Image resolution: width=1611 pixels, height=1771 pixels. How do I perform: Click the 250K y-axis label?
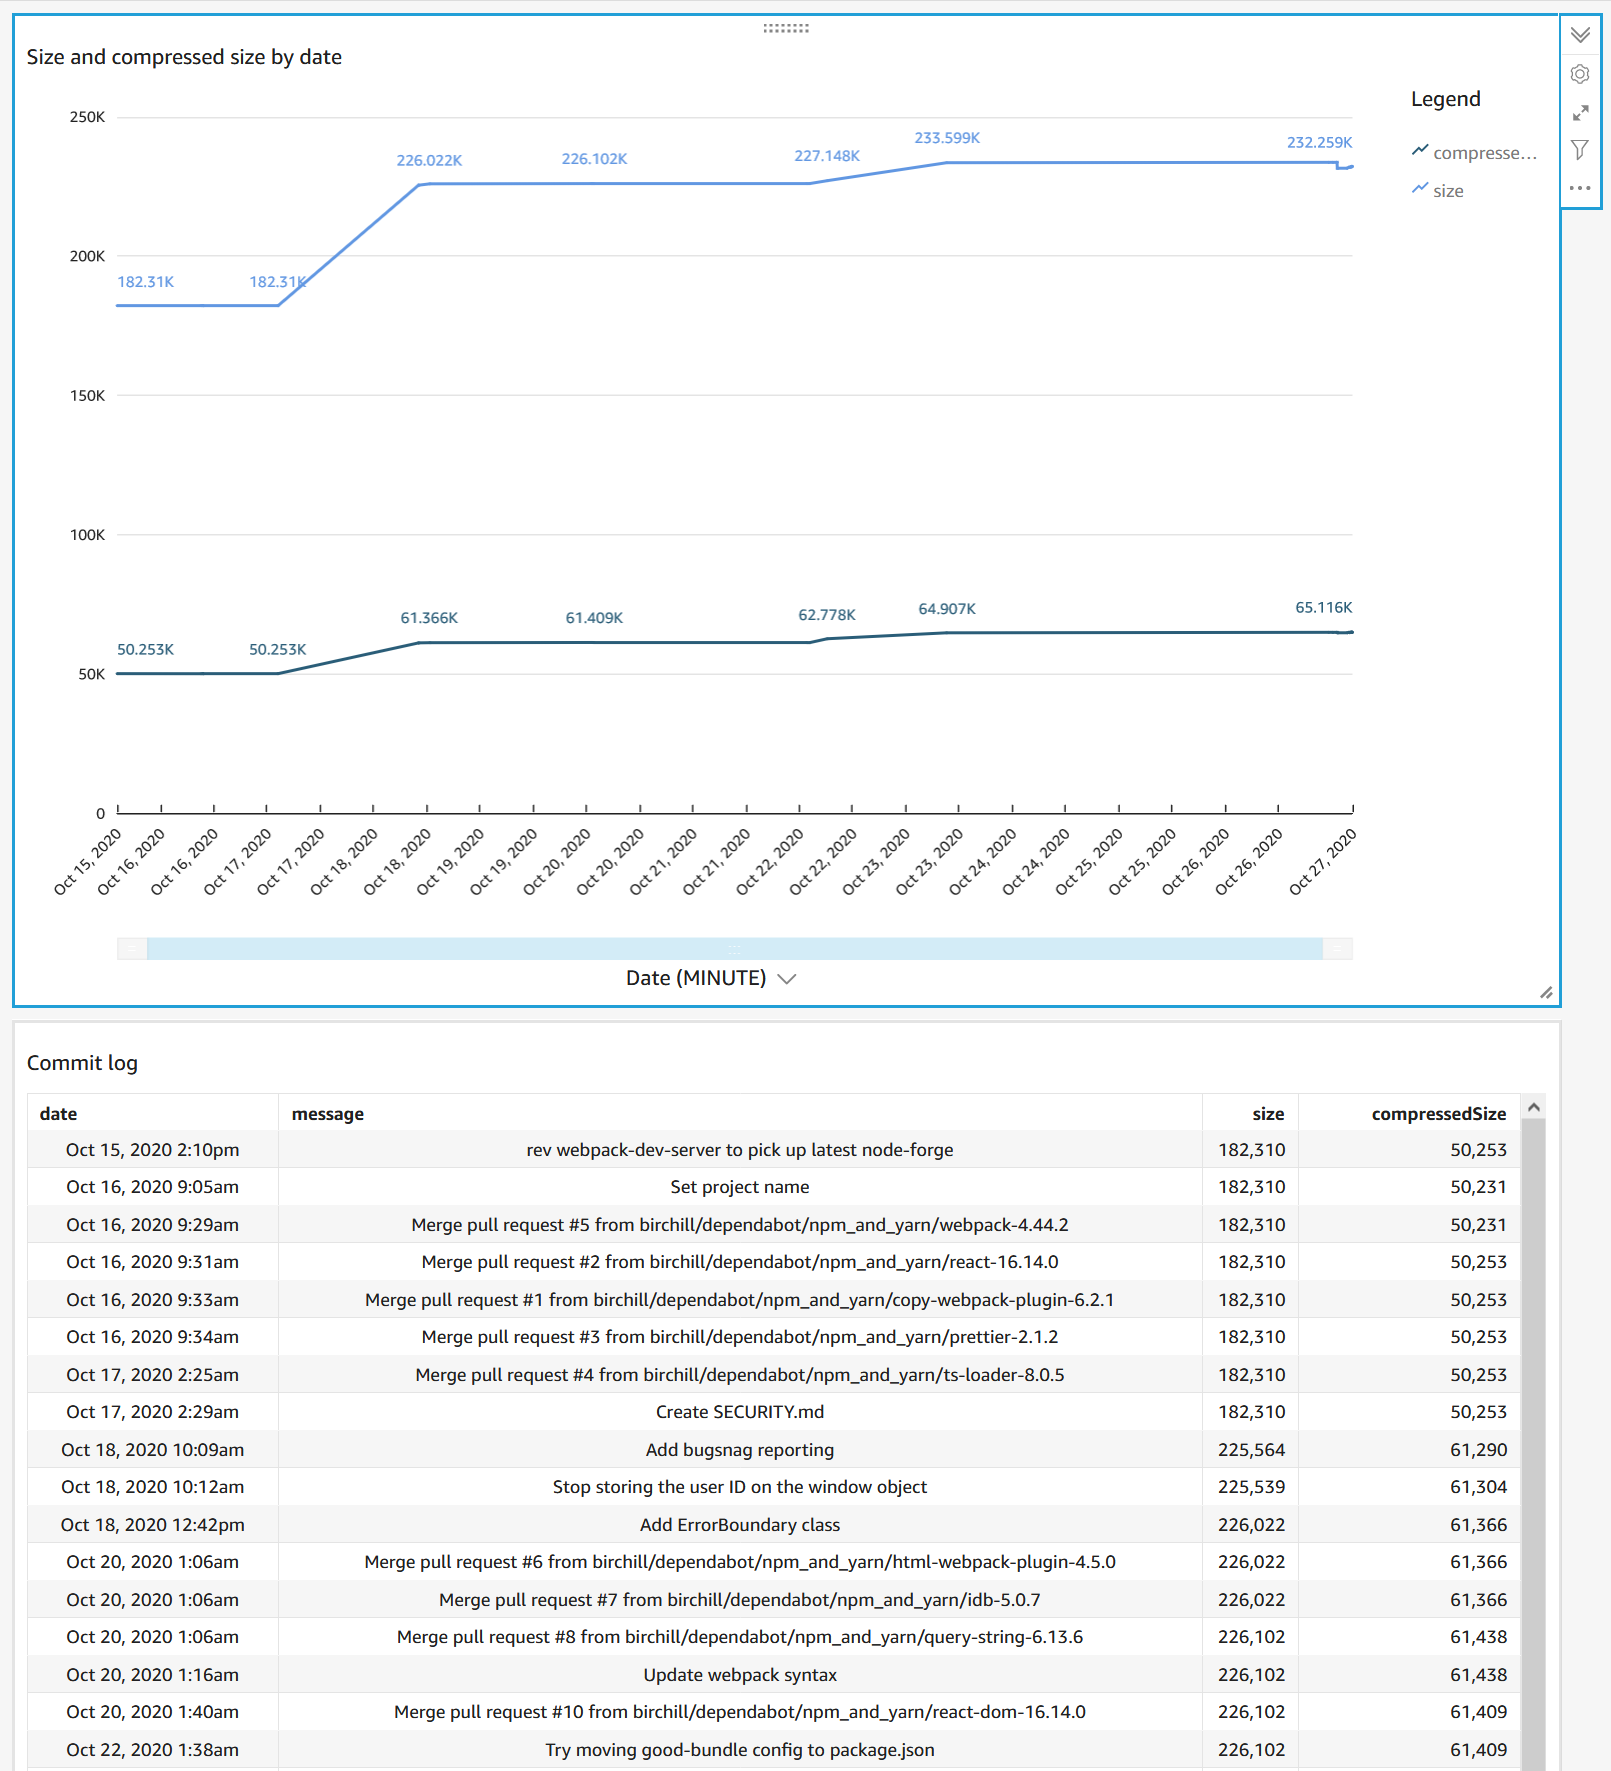(87, 117)
